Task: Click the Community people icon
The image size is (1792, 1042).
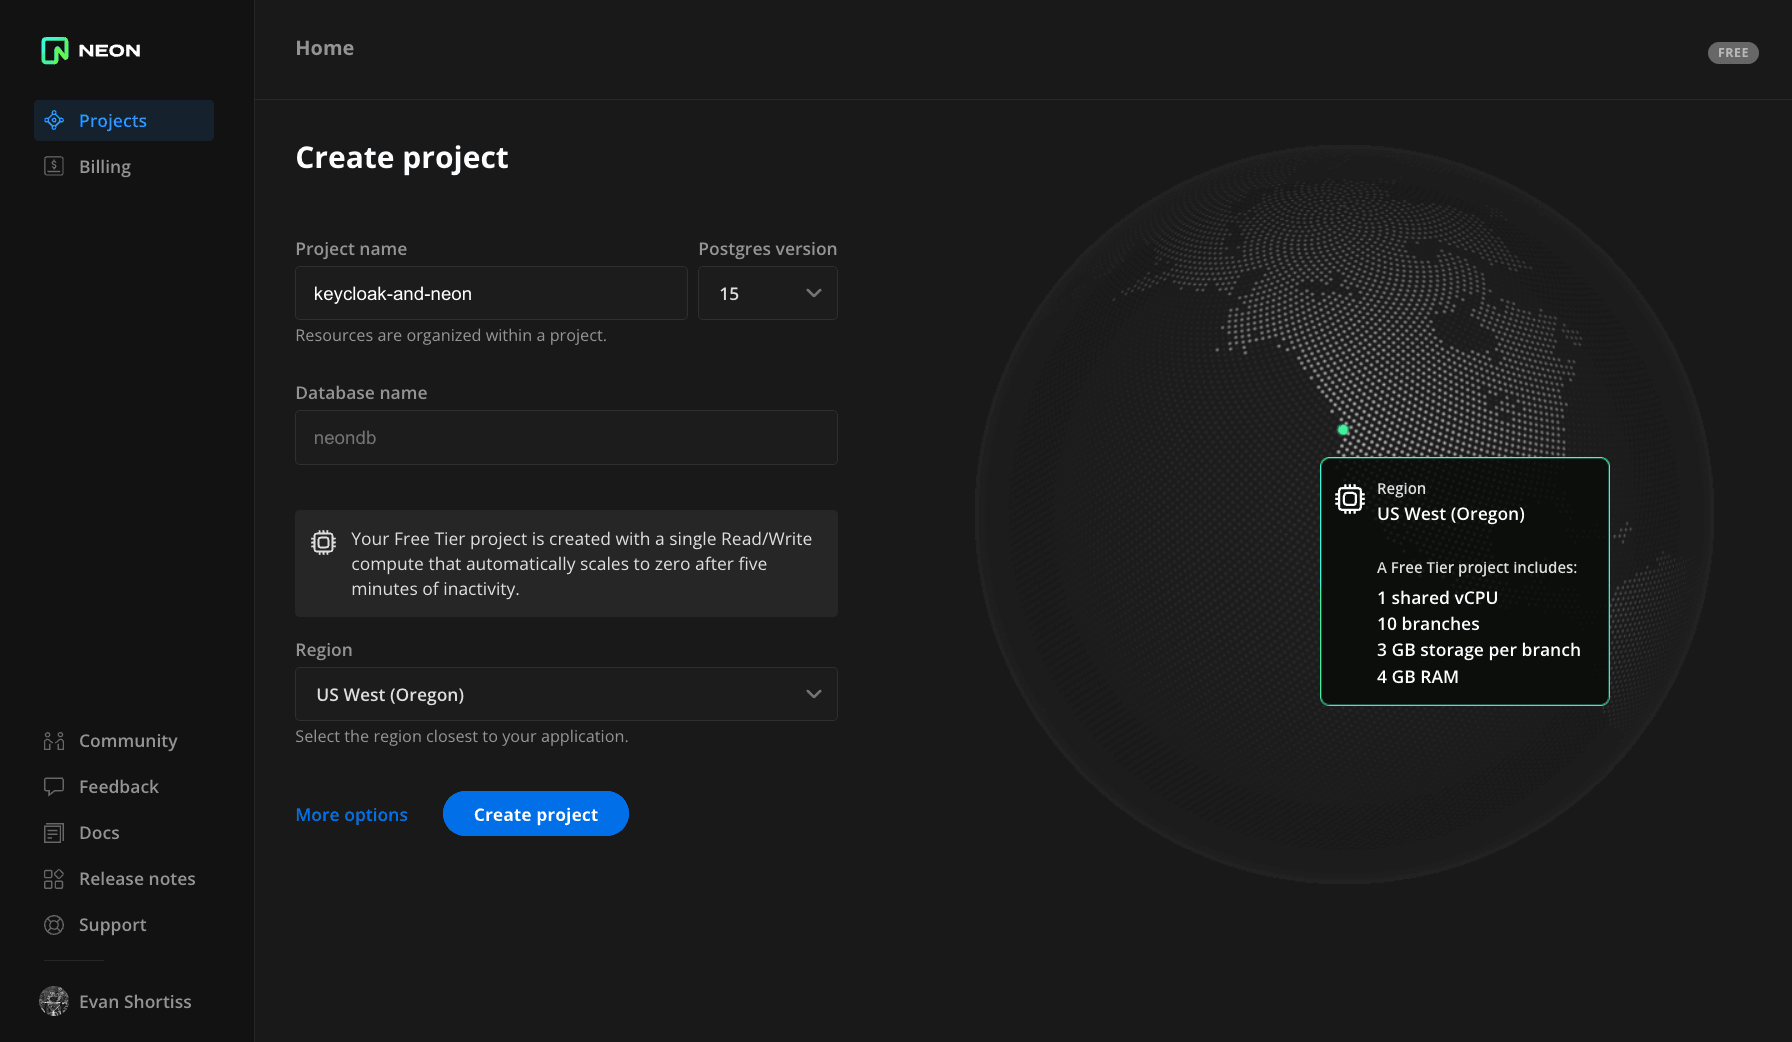Action: pyautogui.click(x=54, y=741)
